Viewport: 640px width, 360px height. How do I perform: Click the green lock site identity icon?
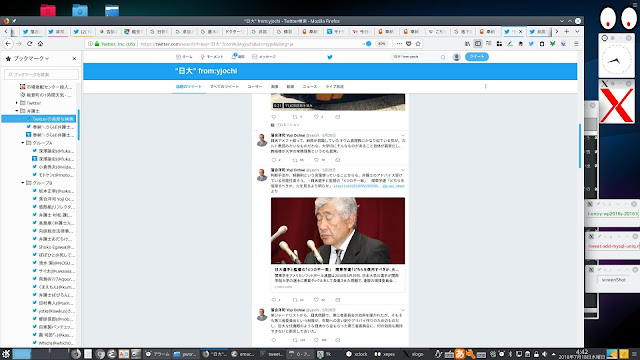(97, 44)
